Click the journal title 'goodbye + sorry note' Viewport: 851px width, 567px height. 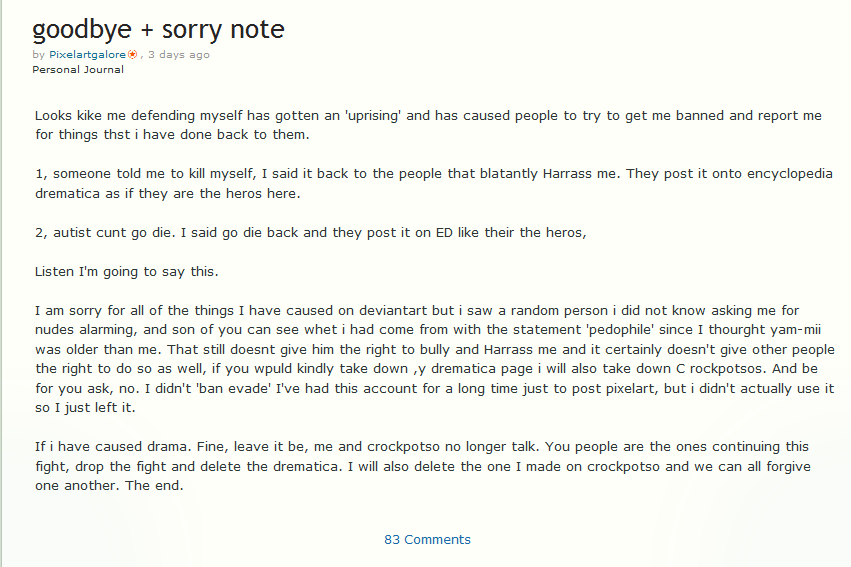[x=158, y=29]
